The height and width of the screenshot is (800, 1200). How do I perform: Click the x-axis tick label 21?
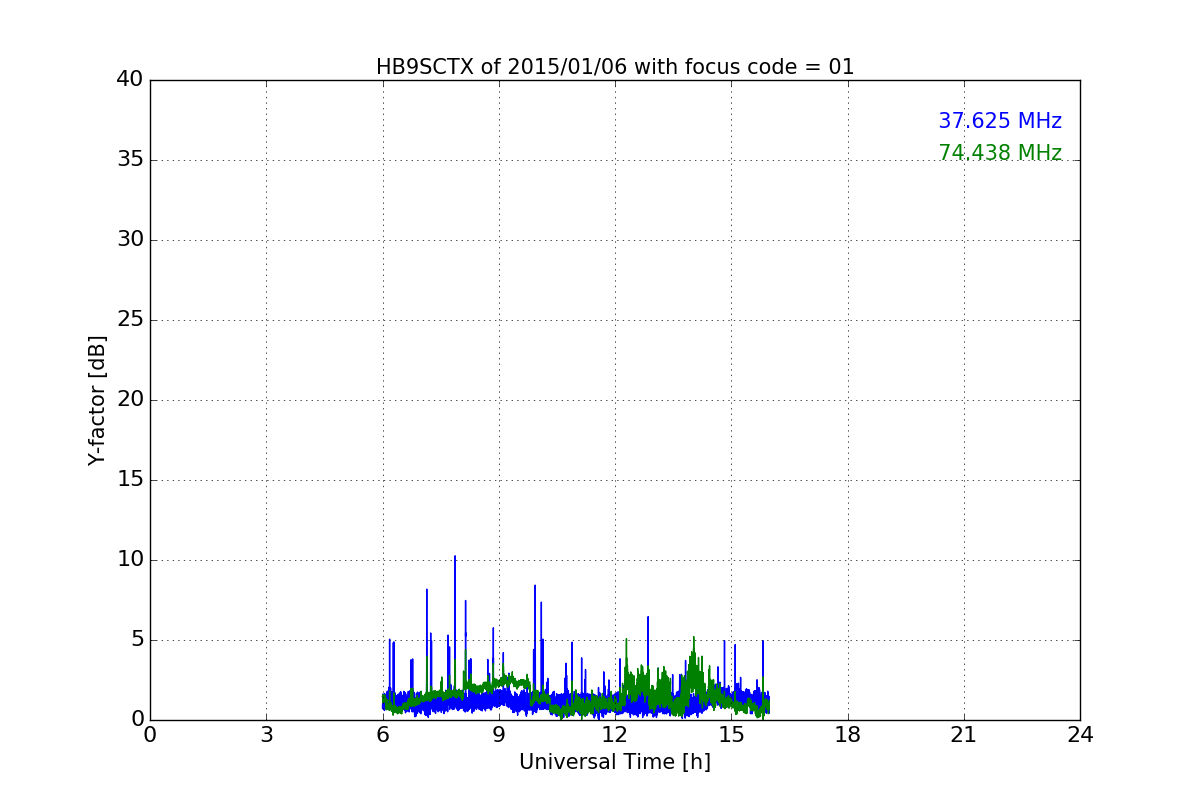coord(964,735)
